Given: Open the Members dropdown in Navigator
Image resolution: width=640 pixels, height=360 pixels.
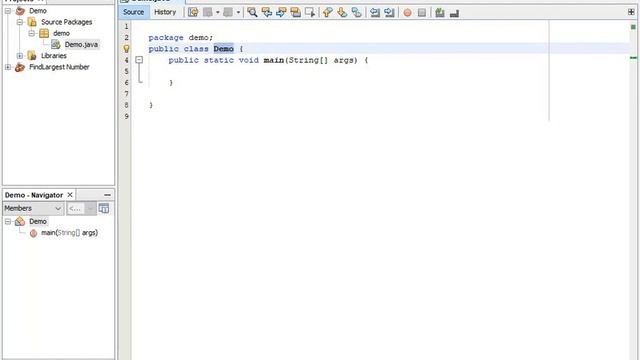Looking at the screenshot, I should [33, 208].
